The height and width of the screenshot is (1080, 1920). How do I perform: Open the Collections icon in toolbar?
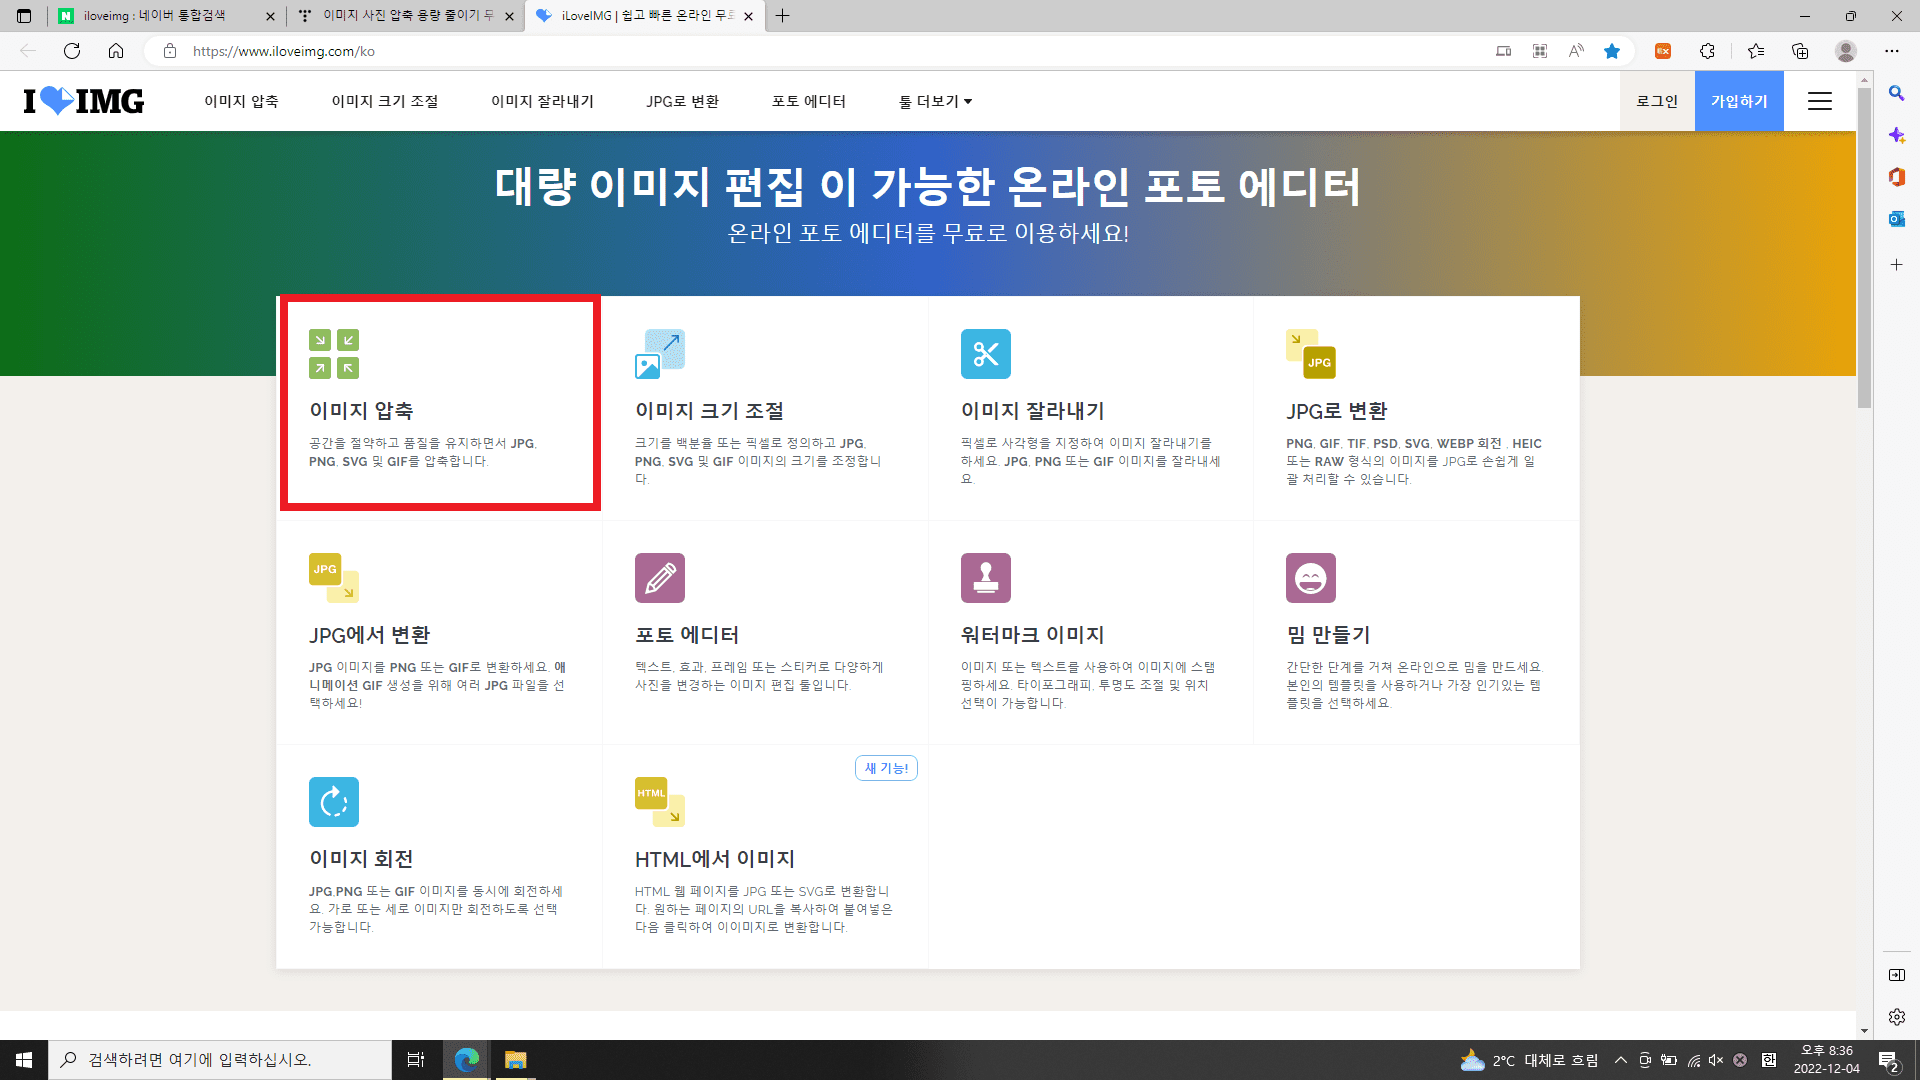[x=1800, y=51]
